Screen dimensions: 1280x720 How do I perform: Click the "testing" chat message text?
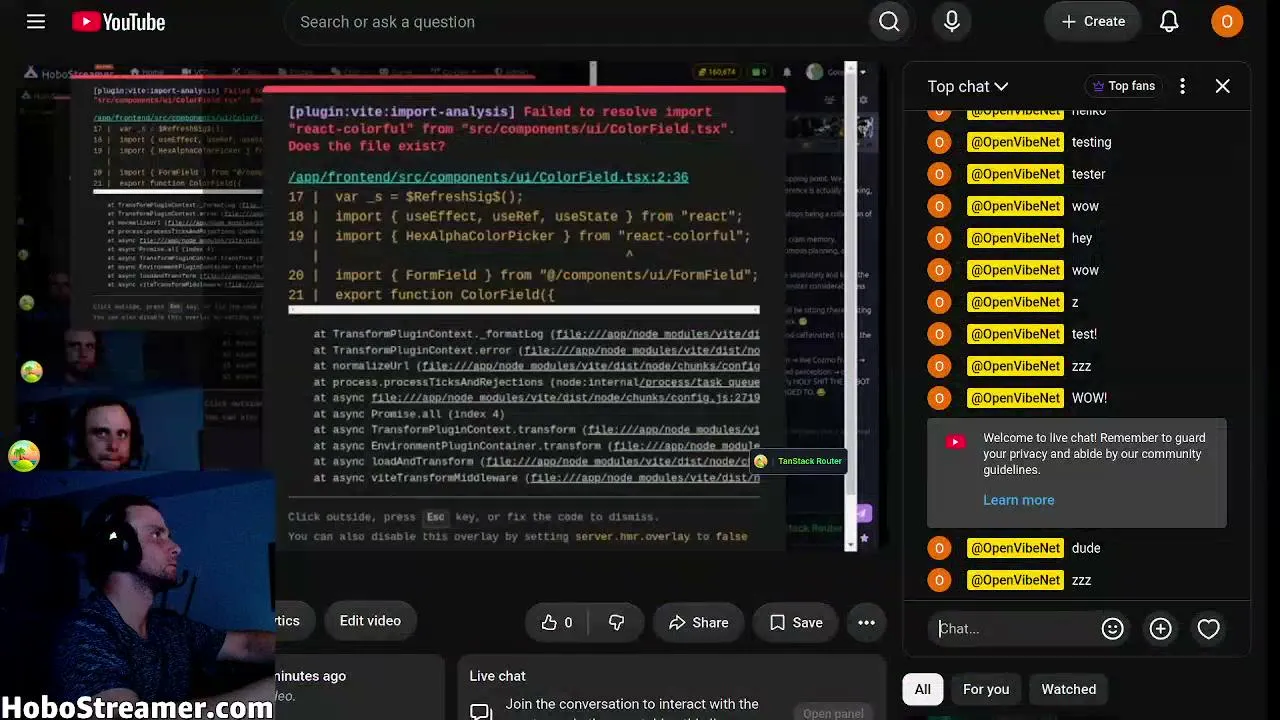click(1091, 142)
